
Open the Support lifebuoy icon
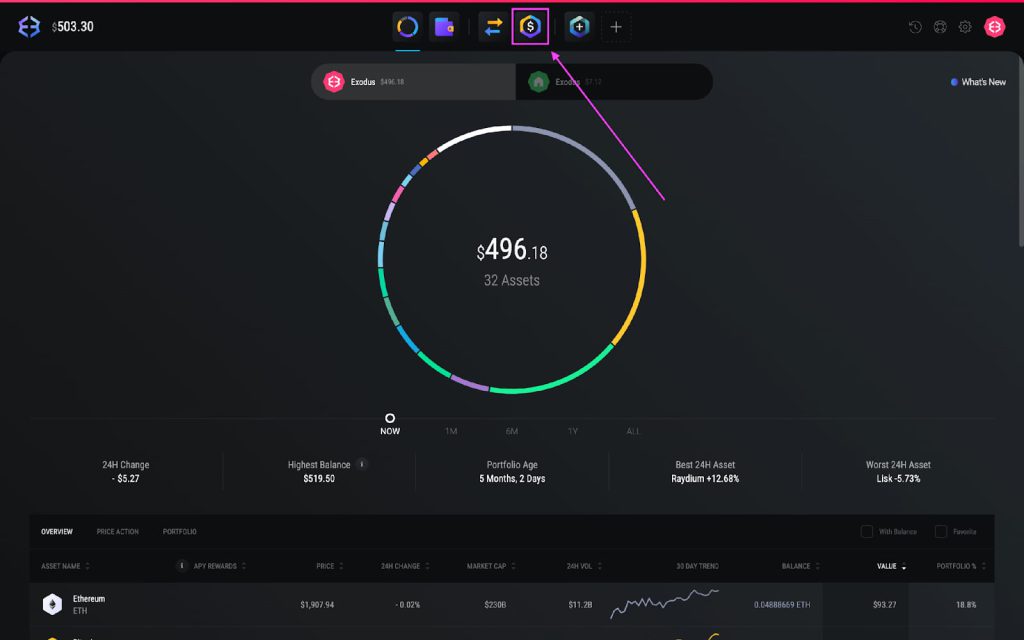940,27
